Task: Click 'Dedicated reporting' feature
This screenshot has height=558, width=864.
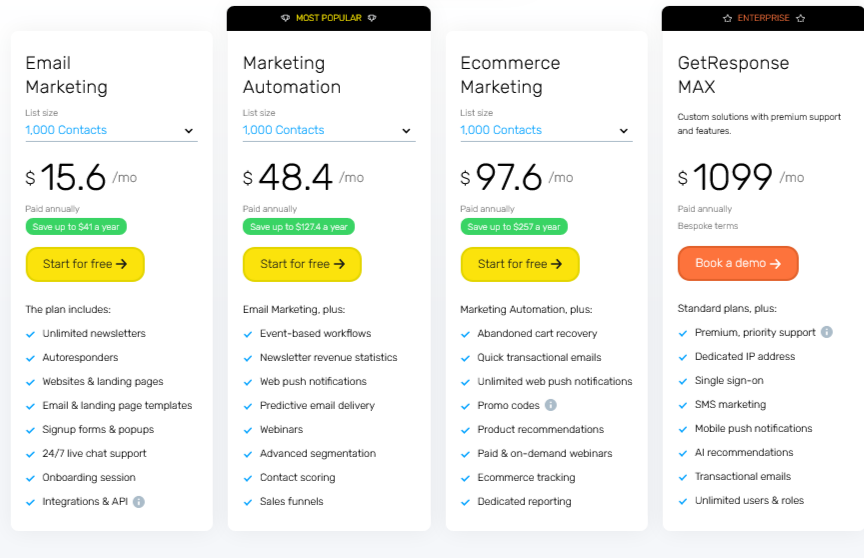Action: (x=525, y=502)
